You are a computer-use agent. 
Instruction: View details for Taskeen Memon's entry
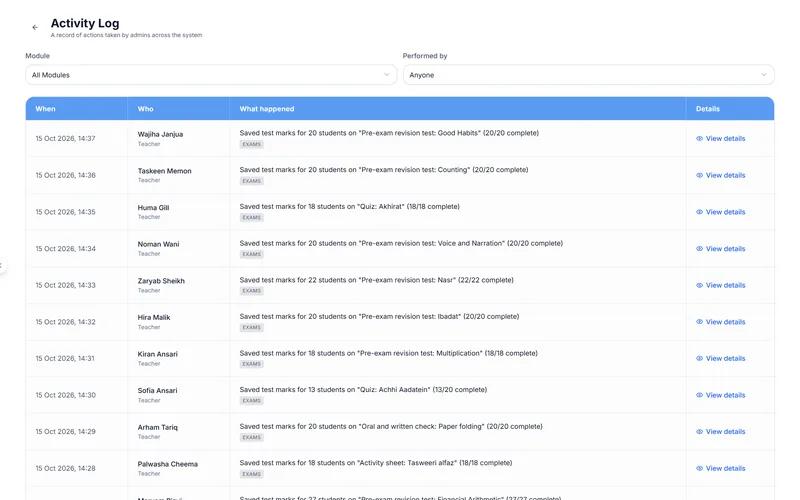point(720,175)
